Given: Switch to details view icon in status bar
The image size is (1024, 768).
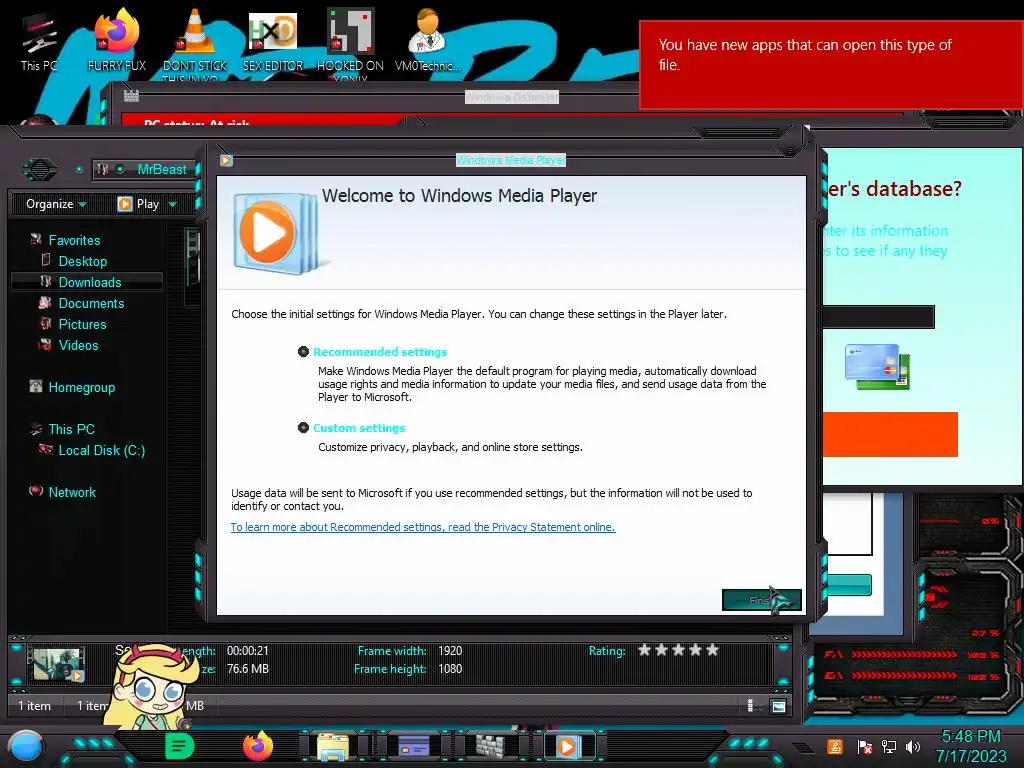Looking at the screenshot, I should pyautogui.click(x=750, y=705).
